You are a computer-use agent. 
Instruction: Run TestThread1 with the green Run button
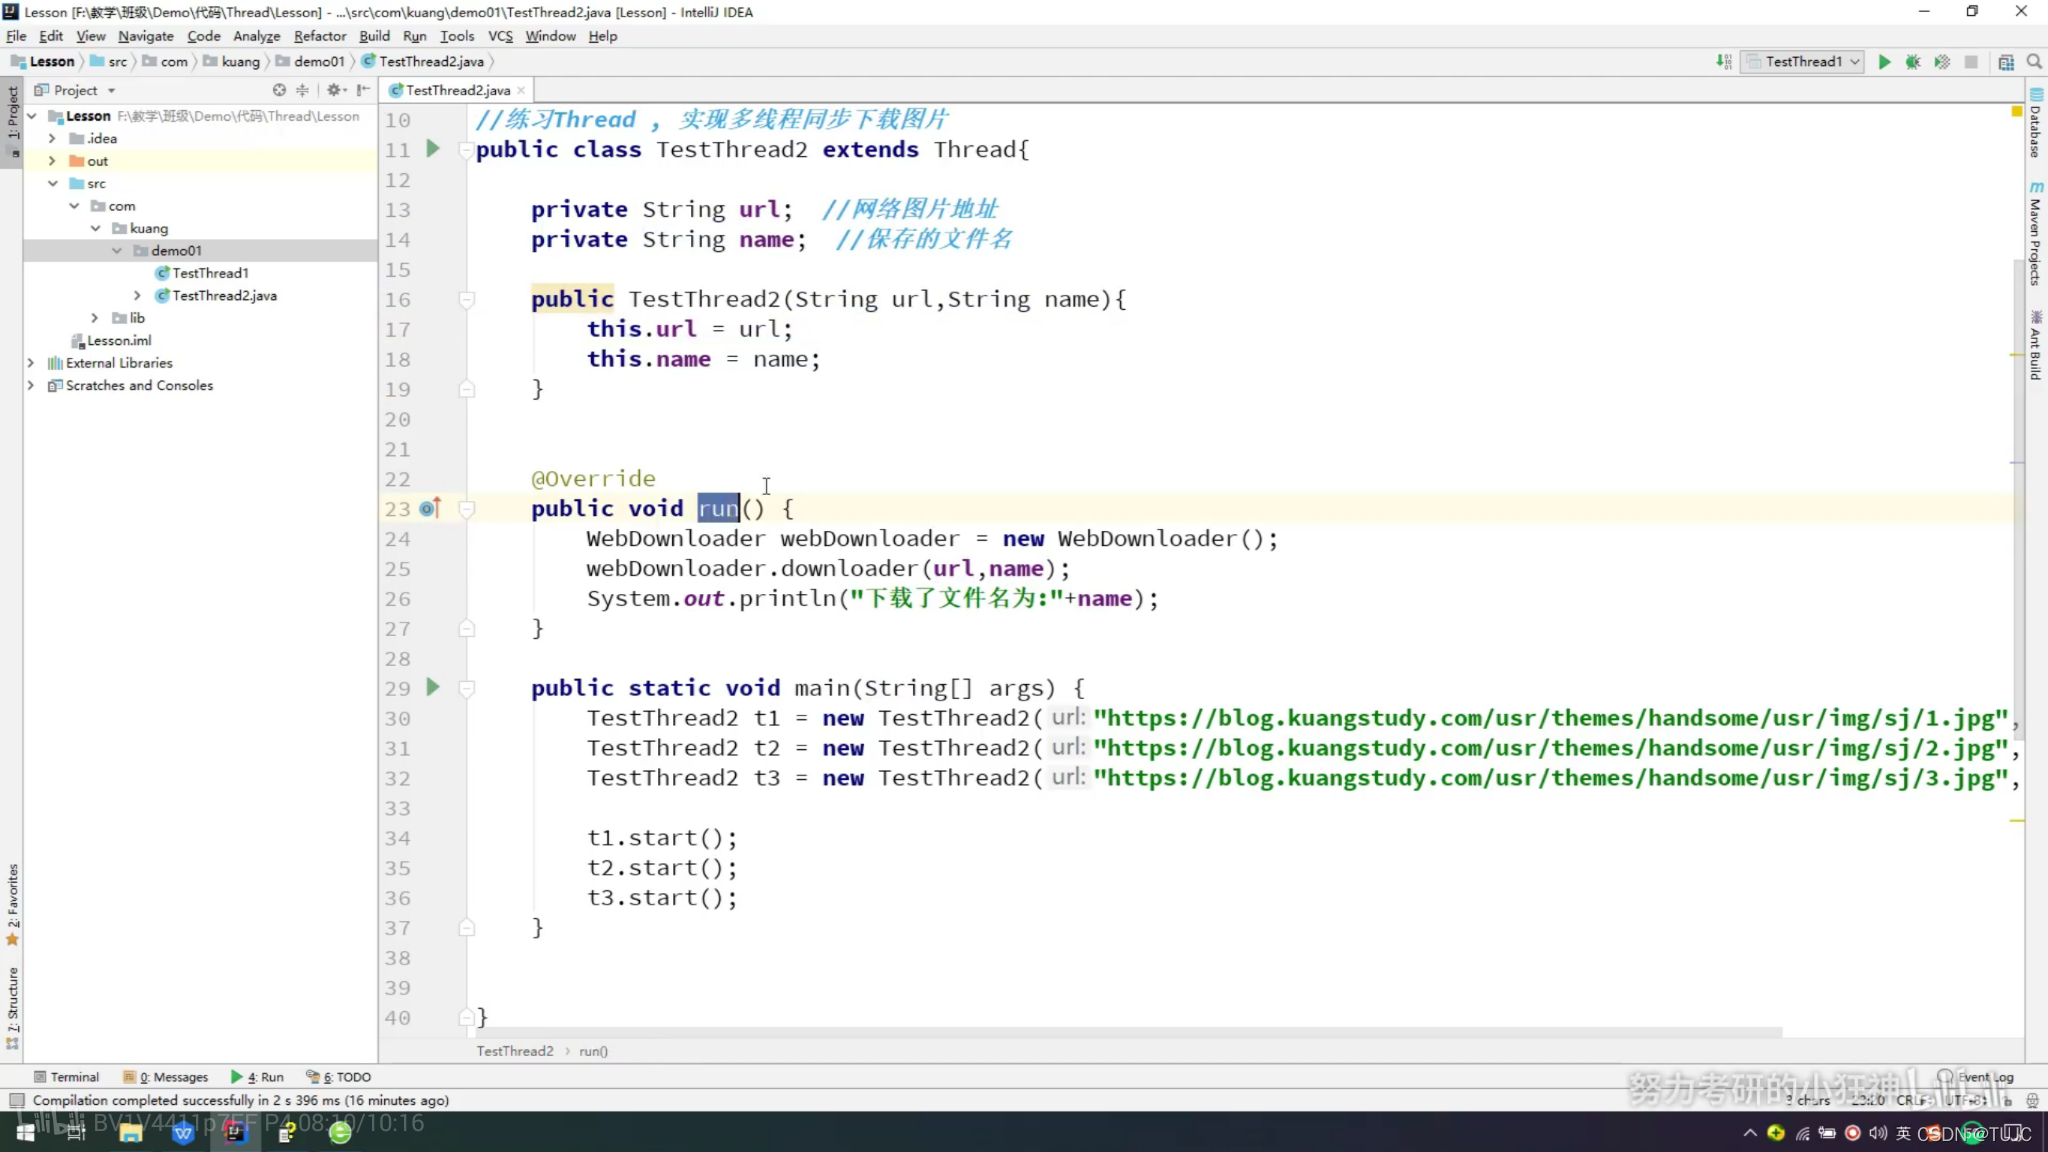click(x=1884, y=62)
